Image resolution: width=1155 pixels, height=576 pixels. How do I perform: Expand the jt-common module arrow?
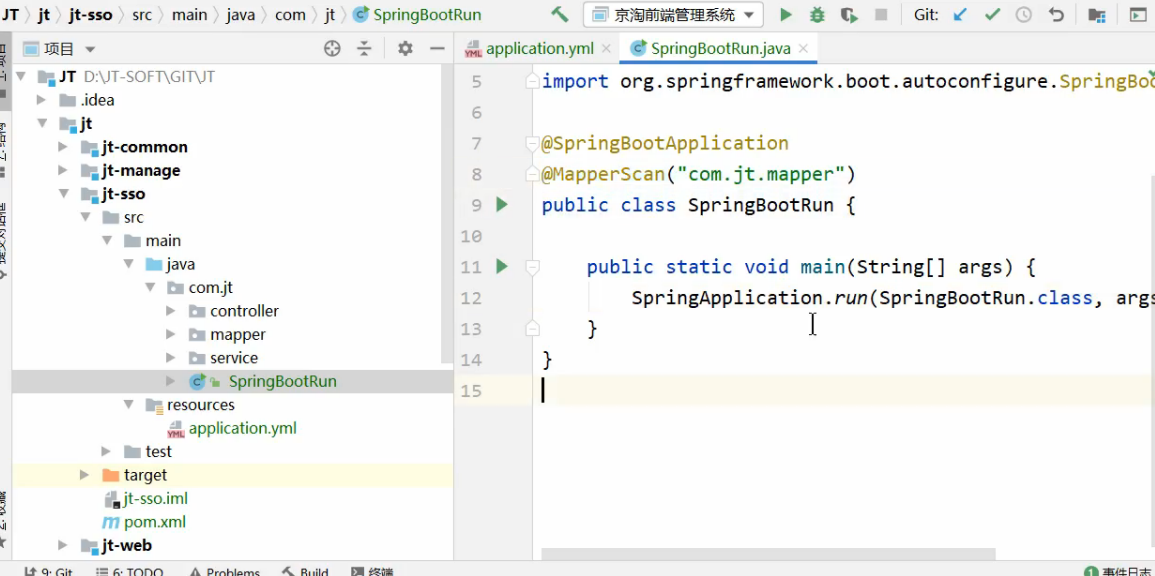click(63, 147)
